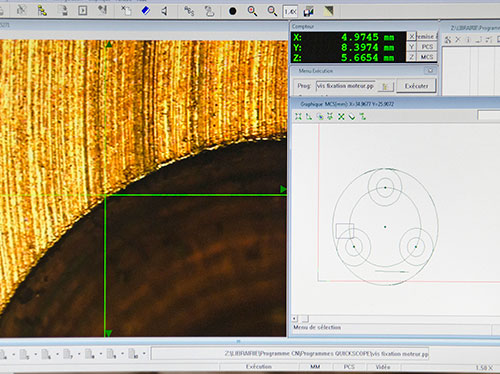
Task: Click the X value '4.9745 mm' readout
Action: (x=367, y=37)
